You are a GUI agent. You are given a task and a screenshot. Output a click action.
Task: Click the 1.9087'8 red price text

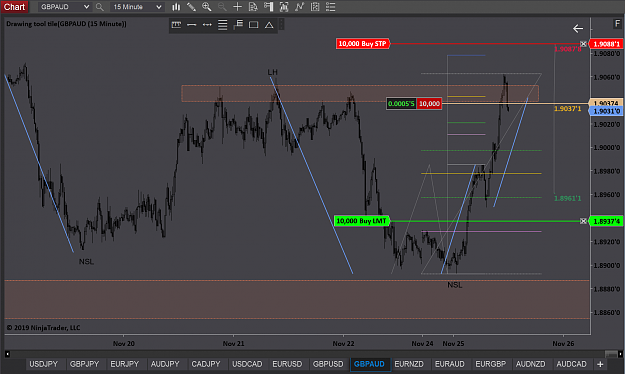568,49
